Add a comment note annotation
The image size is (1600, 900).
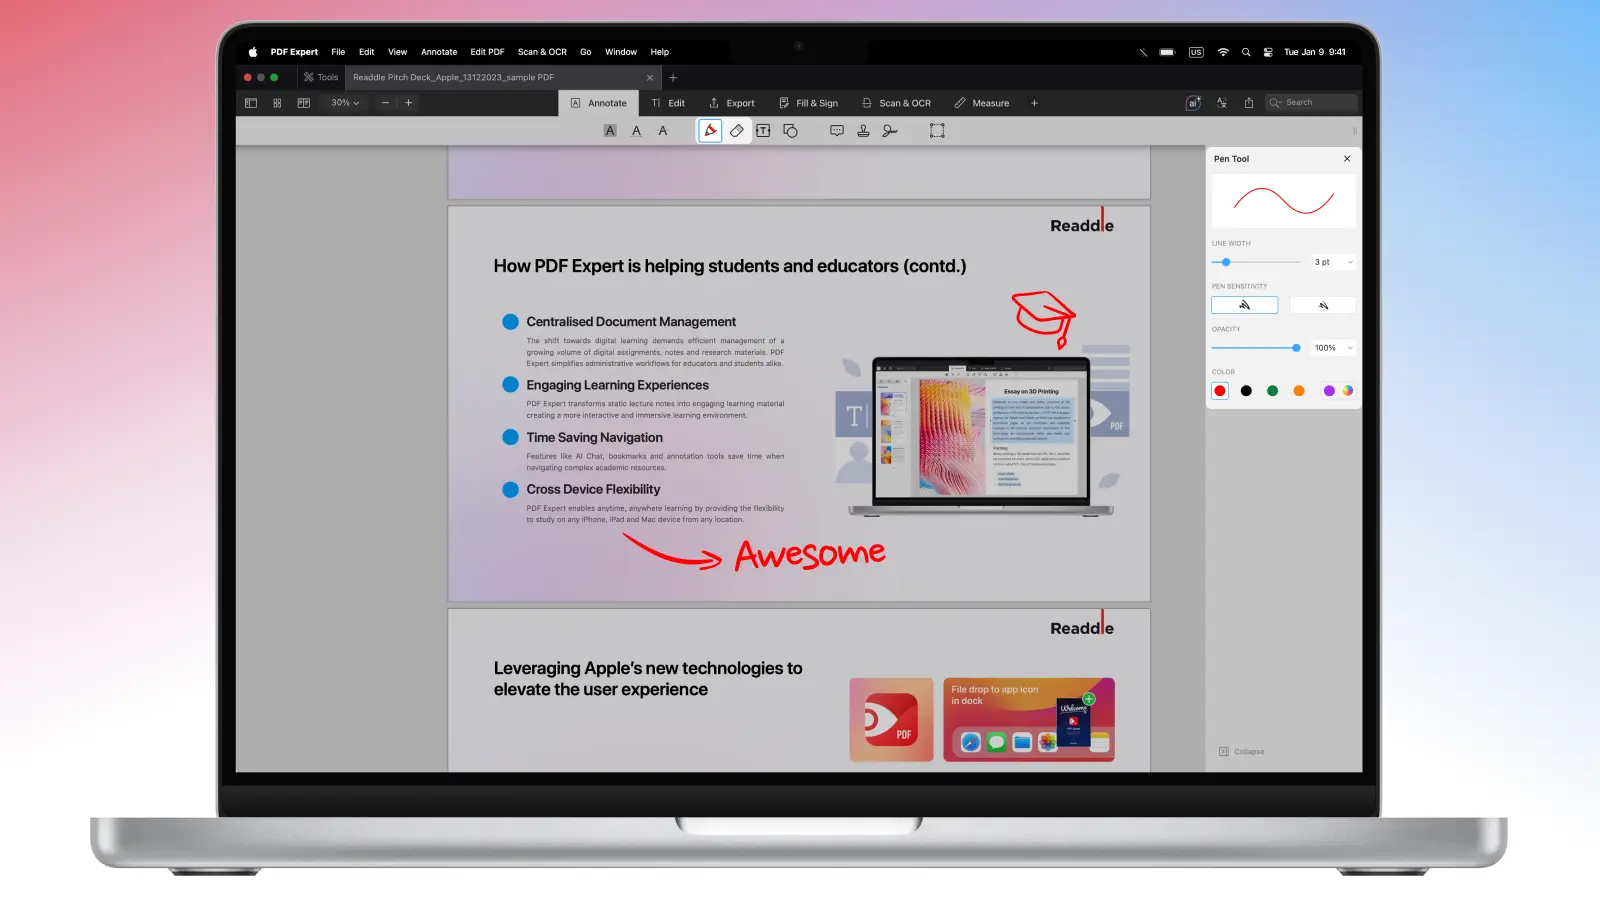(x=837, y=131)
